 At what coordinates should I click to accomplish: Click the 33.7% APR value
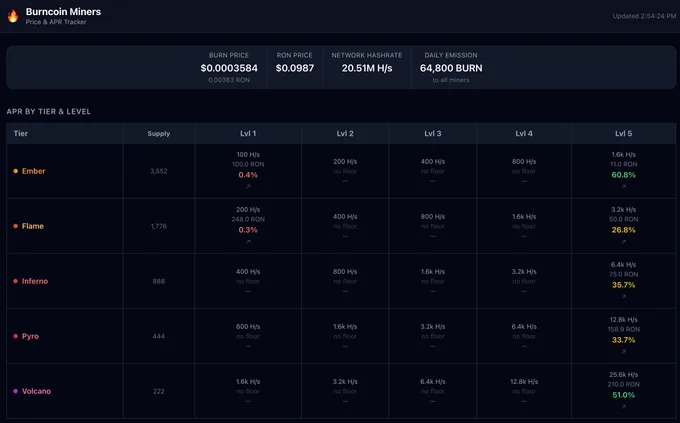(624, 340)
